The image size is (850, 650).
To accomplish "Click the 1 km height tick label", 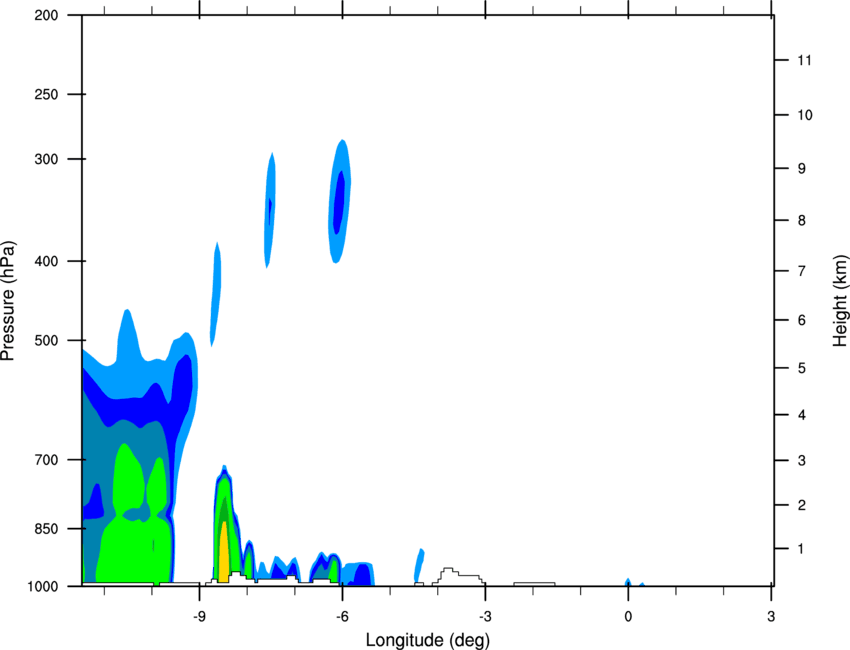I will [801, 549].
